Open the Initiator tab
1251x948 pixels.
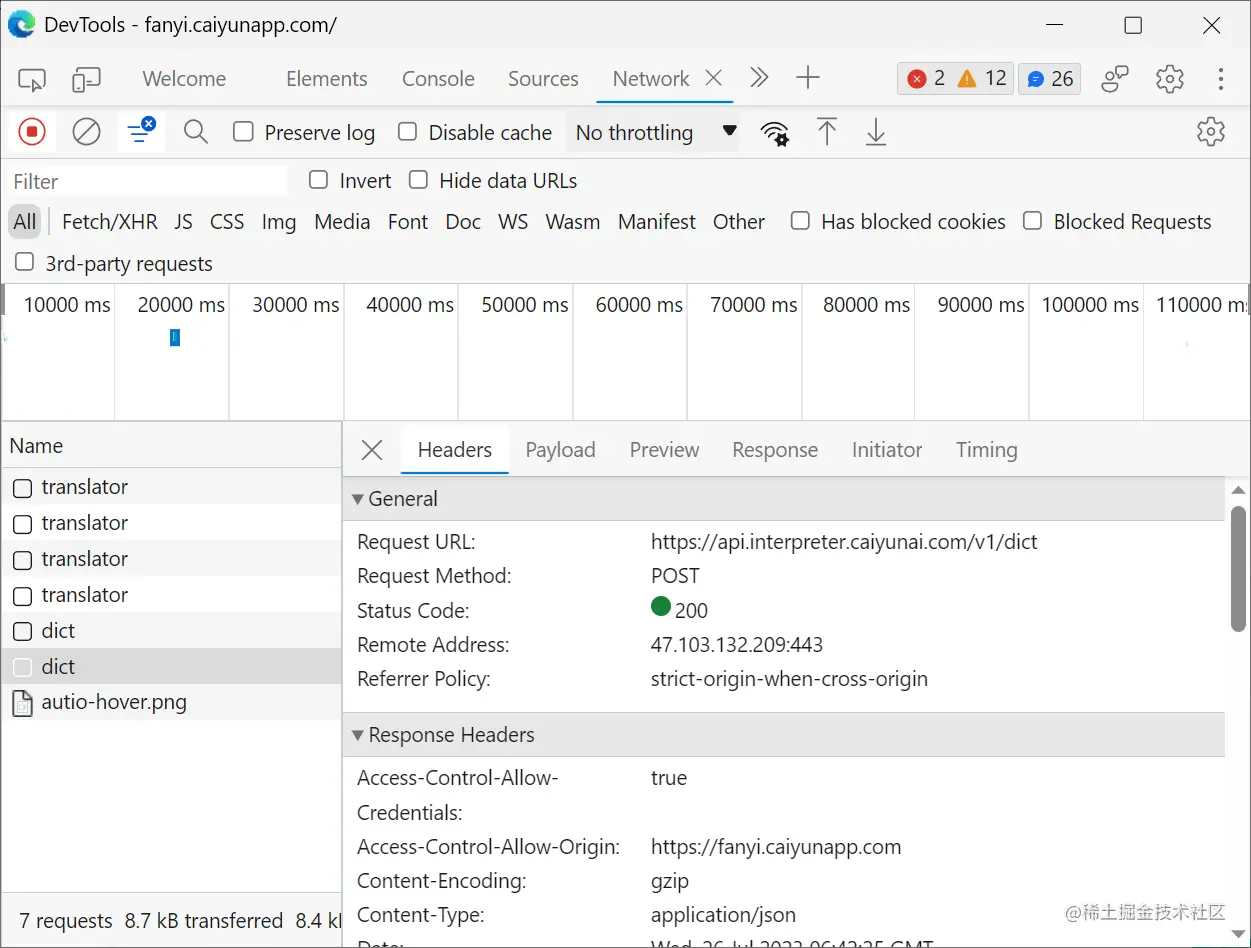[x=887, y=450]
